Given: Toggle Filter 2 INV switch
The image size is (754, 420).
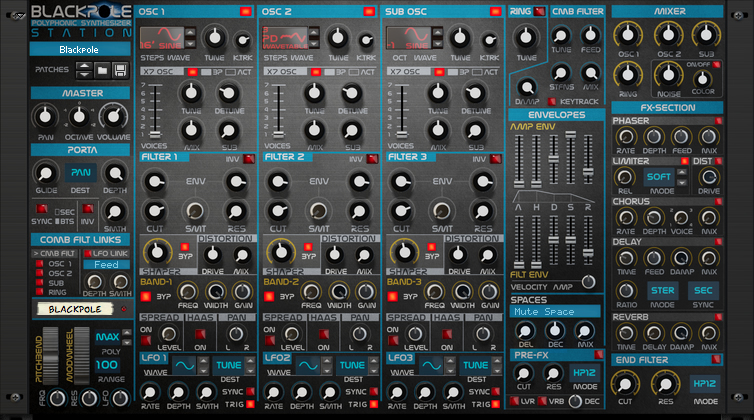Looking at the screenshot, I should [x=372, y=159].
